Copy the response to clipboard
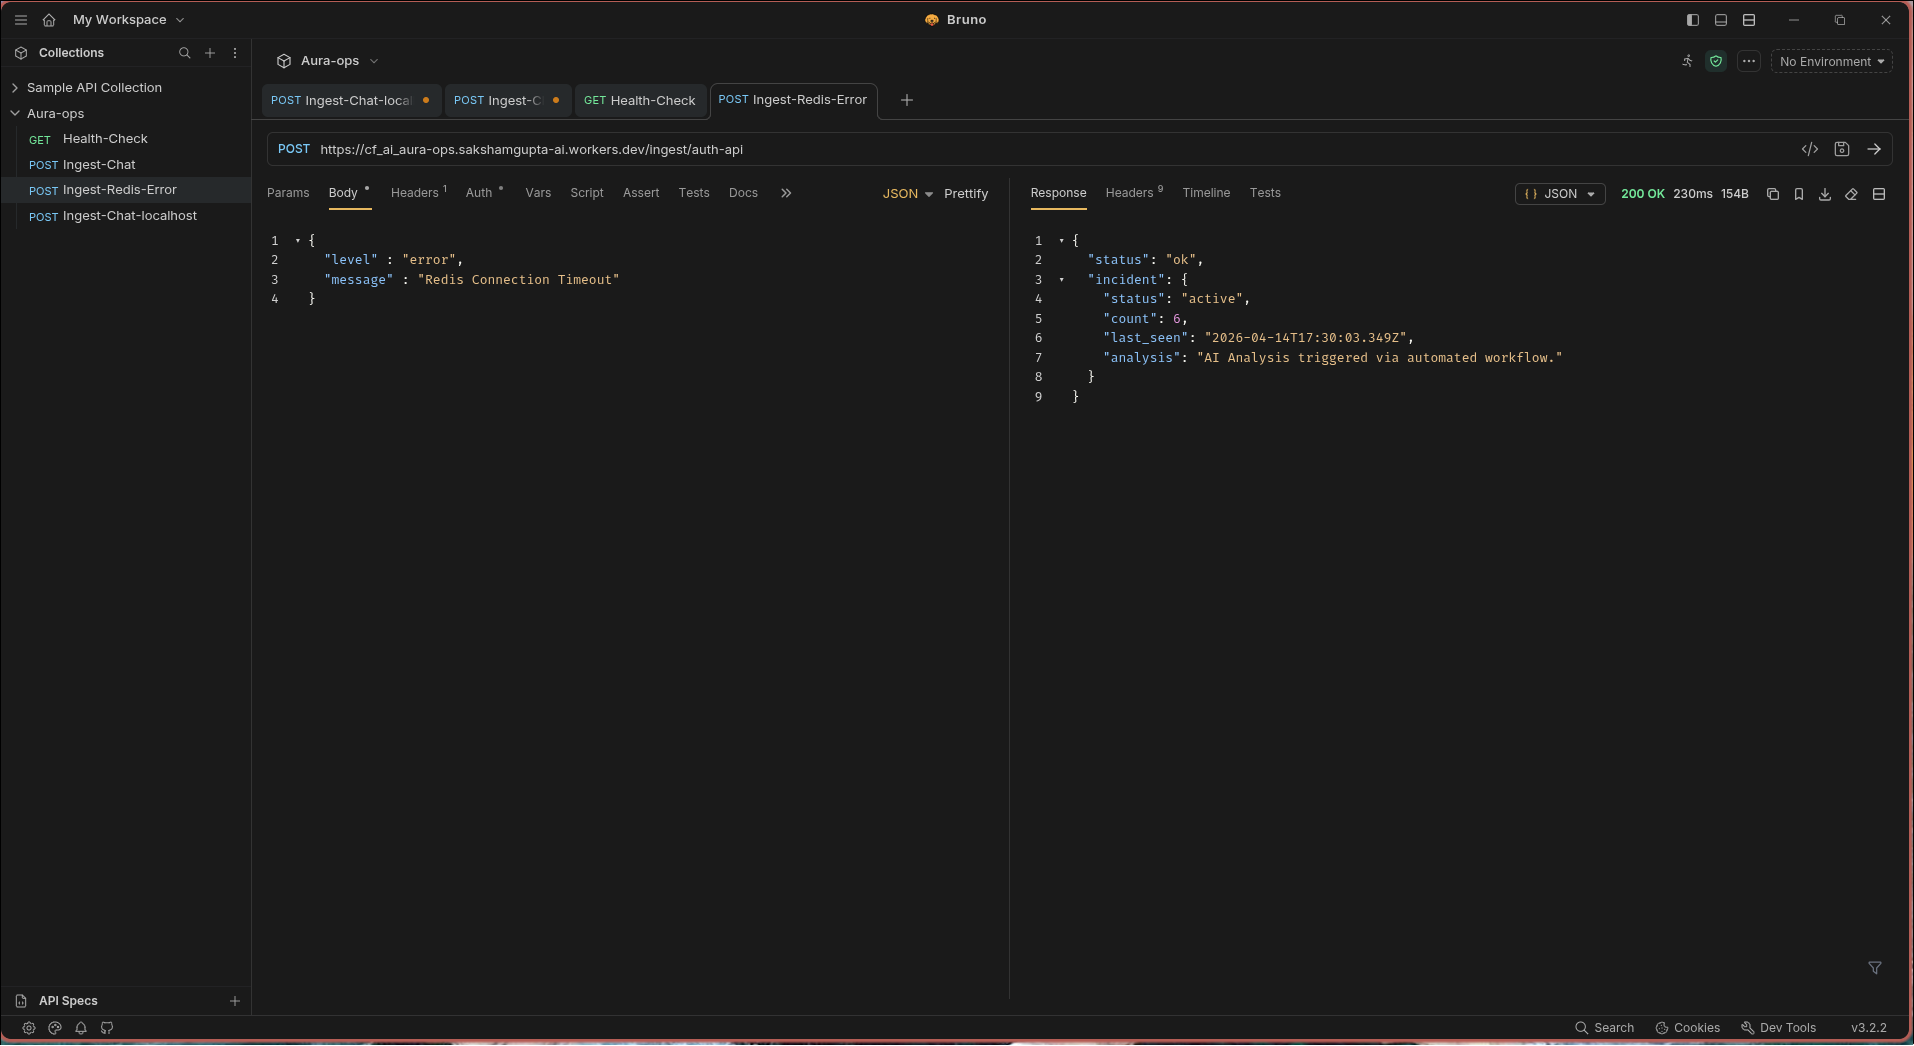Screen dimensions: 1914x1046 pos(1773,194)
